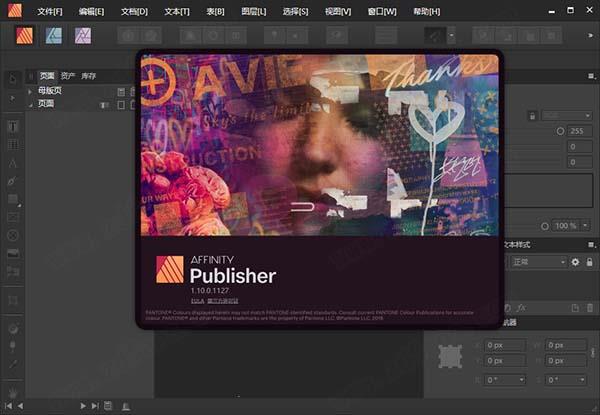
Task: Open the 第三方许可证 link on splash
Action: [223, 301]
